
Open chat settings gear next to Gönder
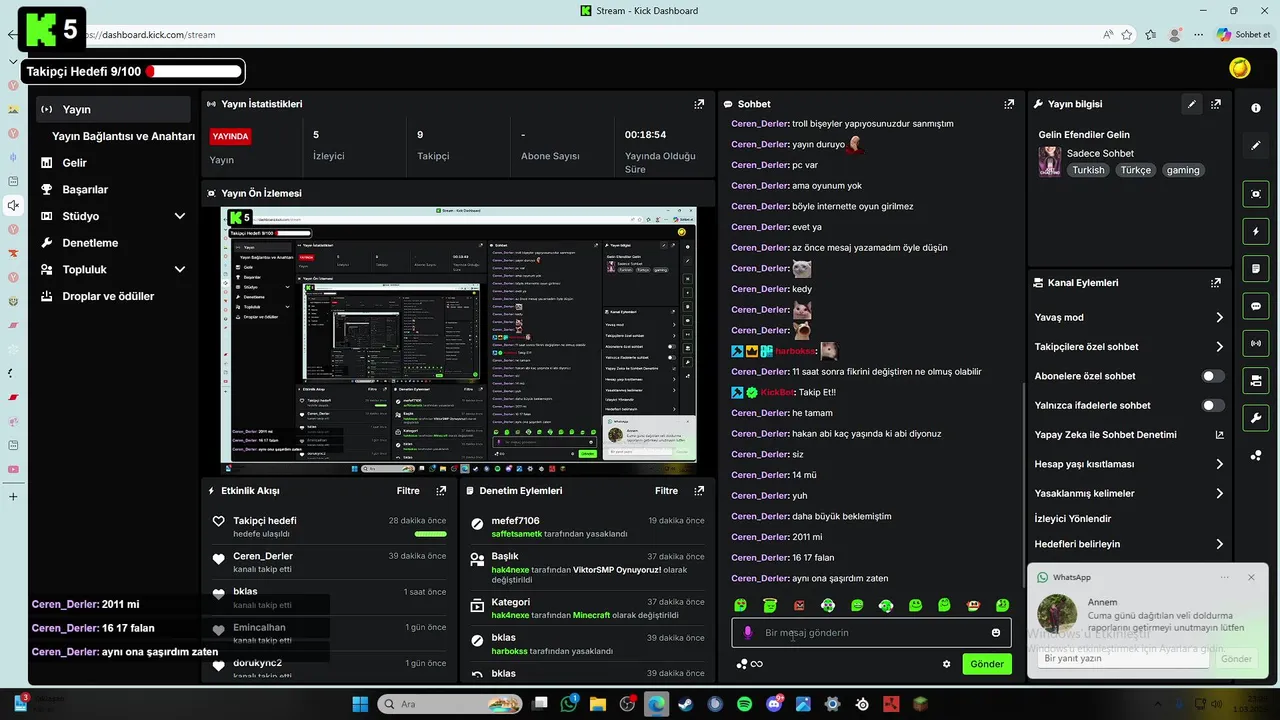click(x=947, y=664)
